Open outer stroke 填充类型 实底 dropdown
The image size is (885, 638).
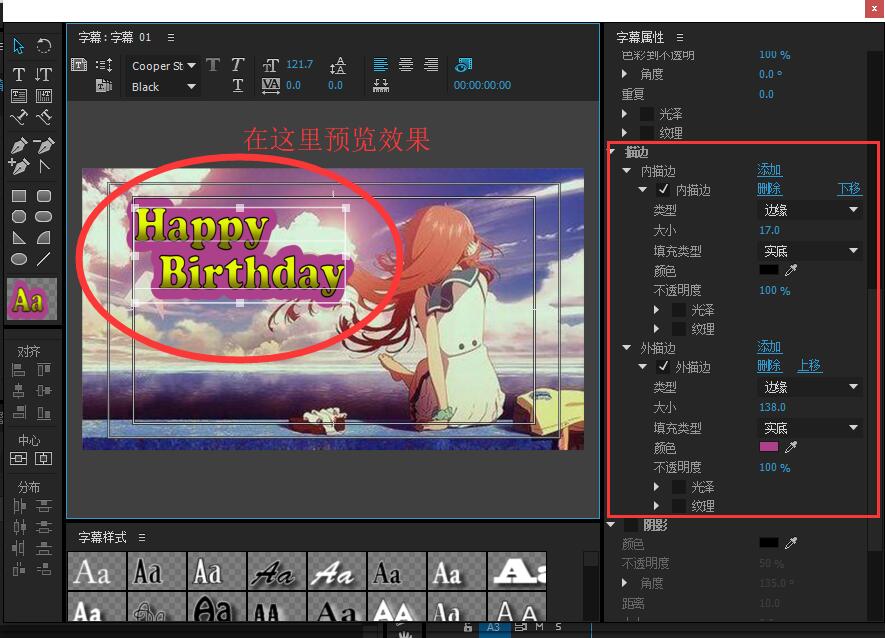pos(809,427)
